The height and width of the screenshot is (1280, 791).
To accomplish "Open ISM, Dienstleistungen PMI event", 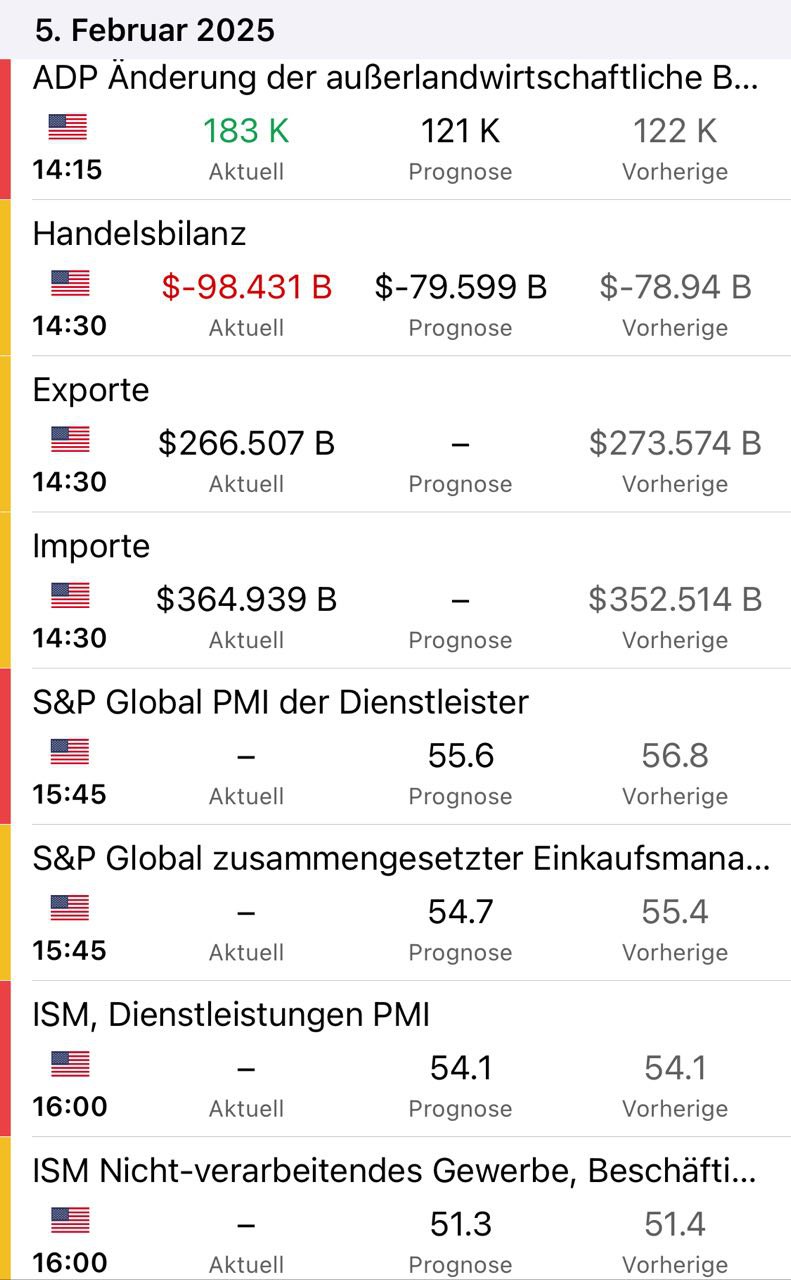I will [231, 1015].
